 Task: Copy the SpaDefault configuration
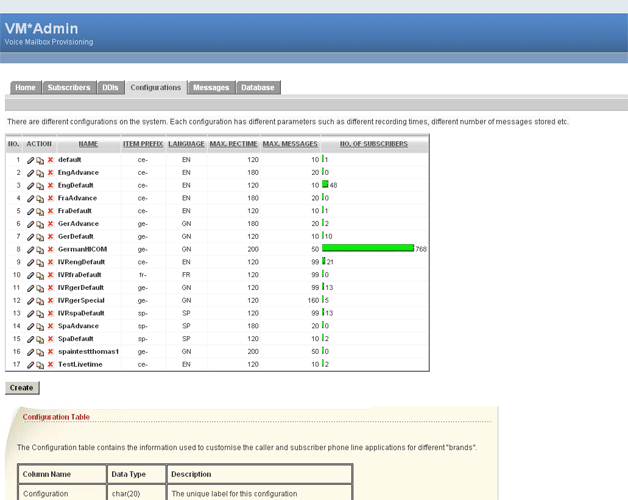[x=40, y=339]
